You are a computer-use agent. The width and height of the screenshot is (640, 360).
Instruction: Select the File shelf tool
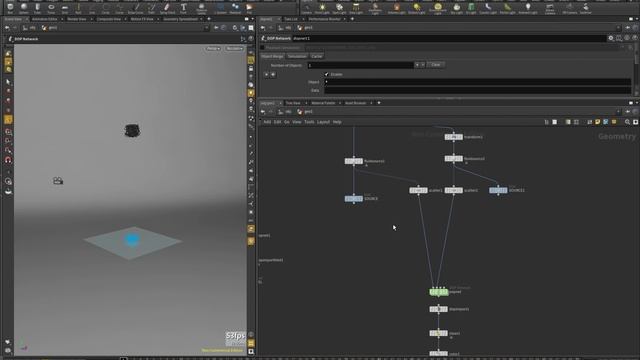[x=249, y=8]
